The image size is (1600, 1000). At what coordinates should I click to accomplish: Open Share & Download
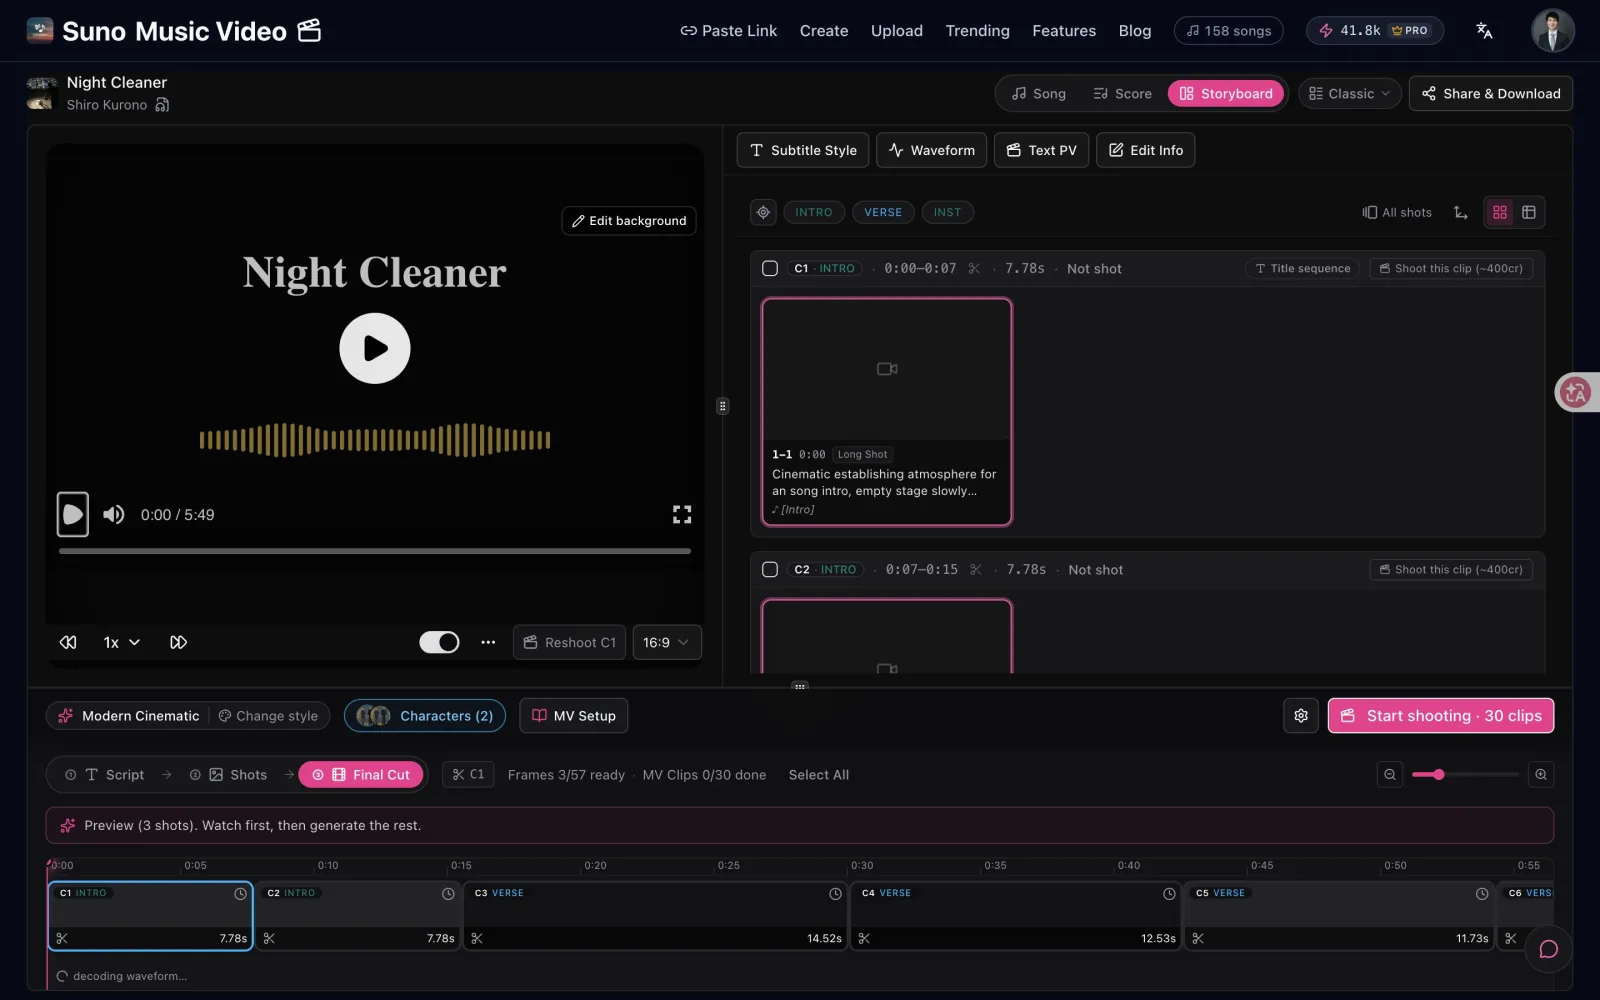[1491, 94]
